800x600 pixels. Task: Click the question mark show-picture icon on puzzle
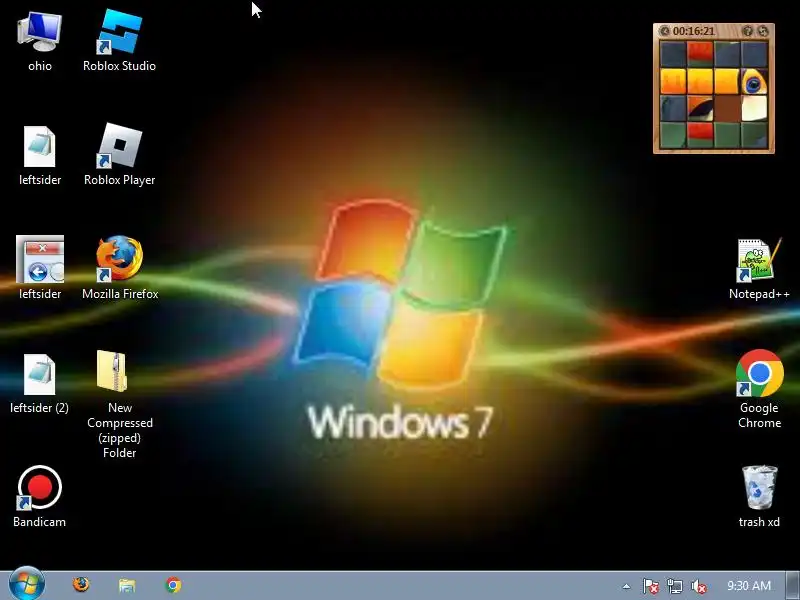coord(747,31)
